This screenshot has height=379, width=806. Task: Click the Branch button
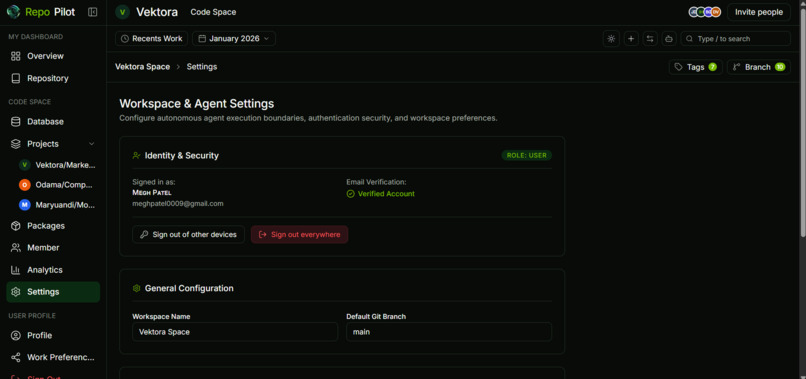[x=759, y=67]
